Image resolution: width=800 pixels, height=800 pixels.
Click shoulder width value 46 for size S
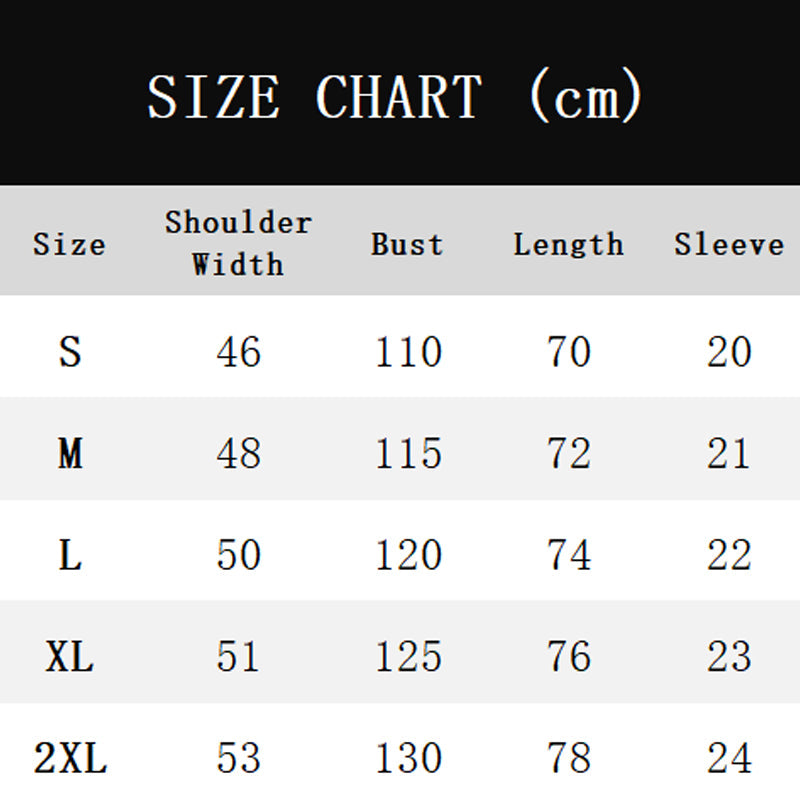click(x=238, y=352)
